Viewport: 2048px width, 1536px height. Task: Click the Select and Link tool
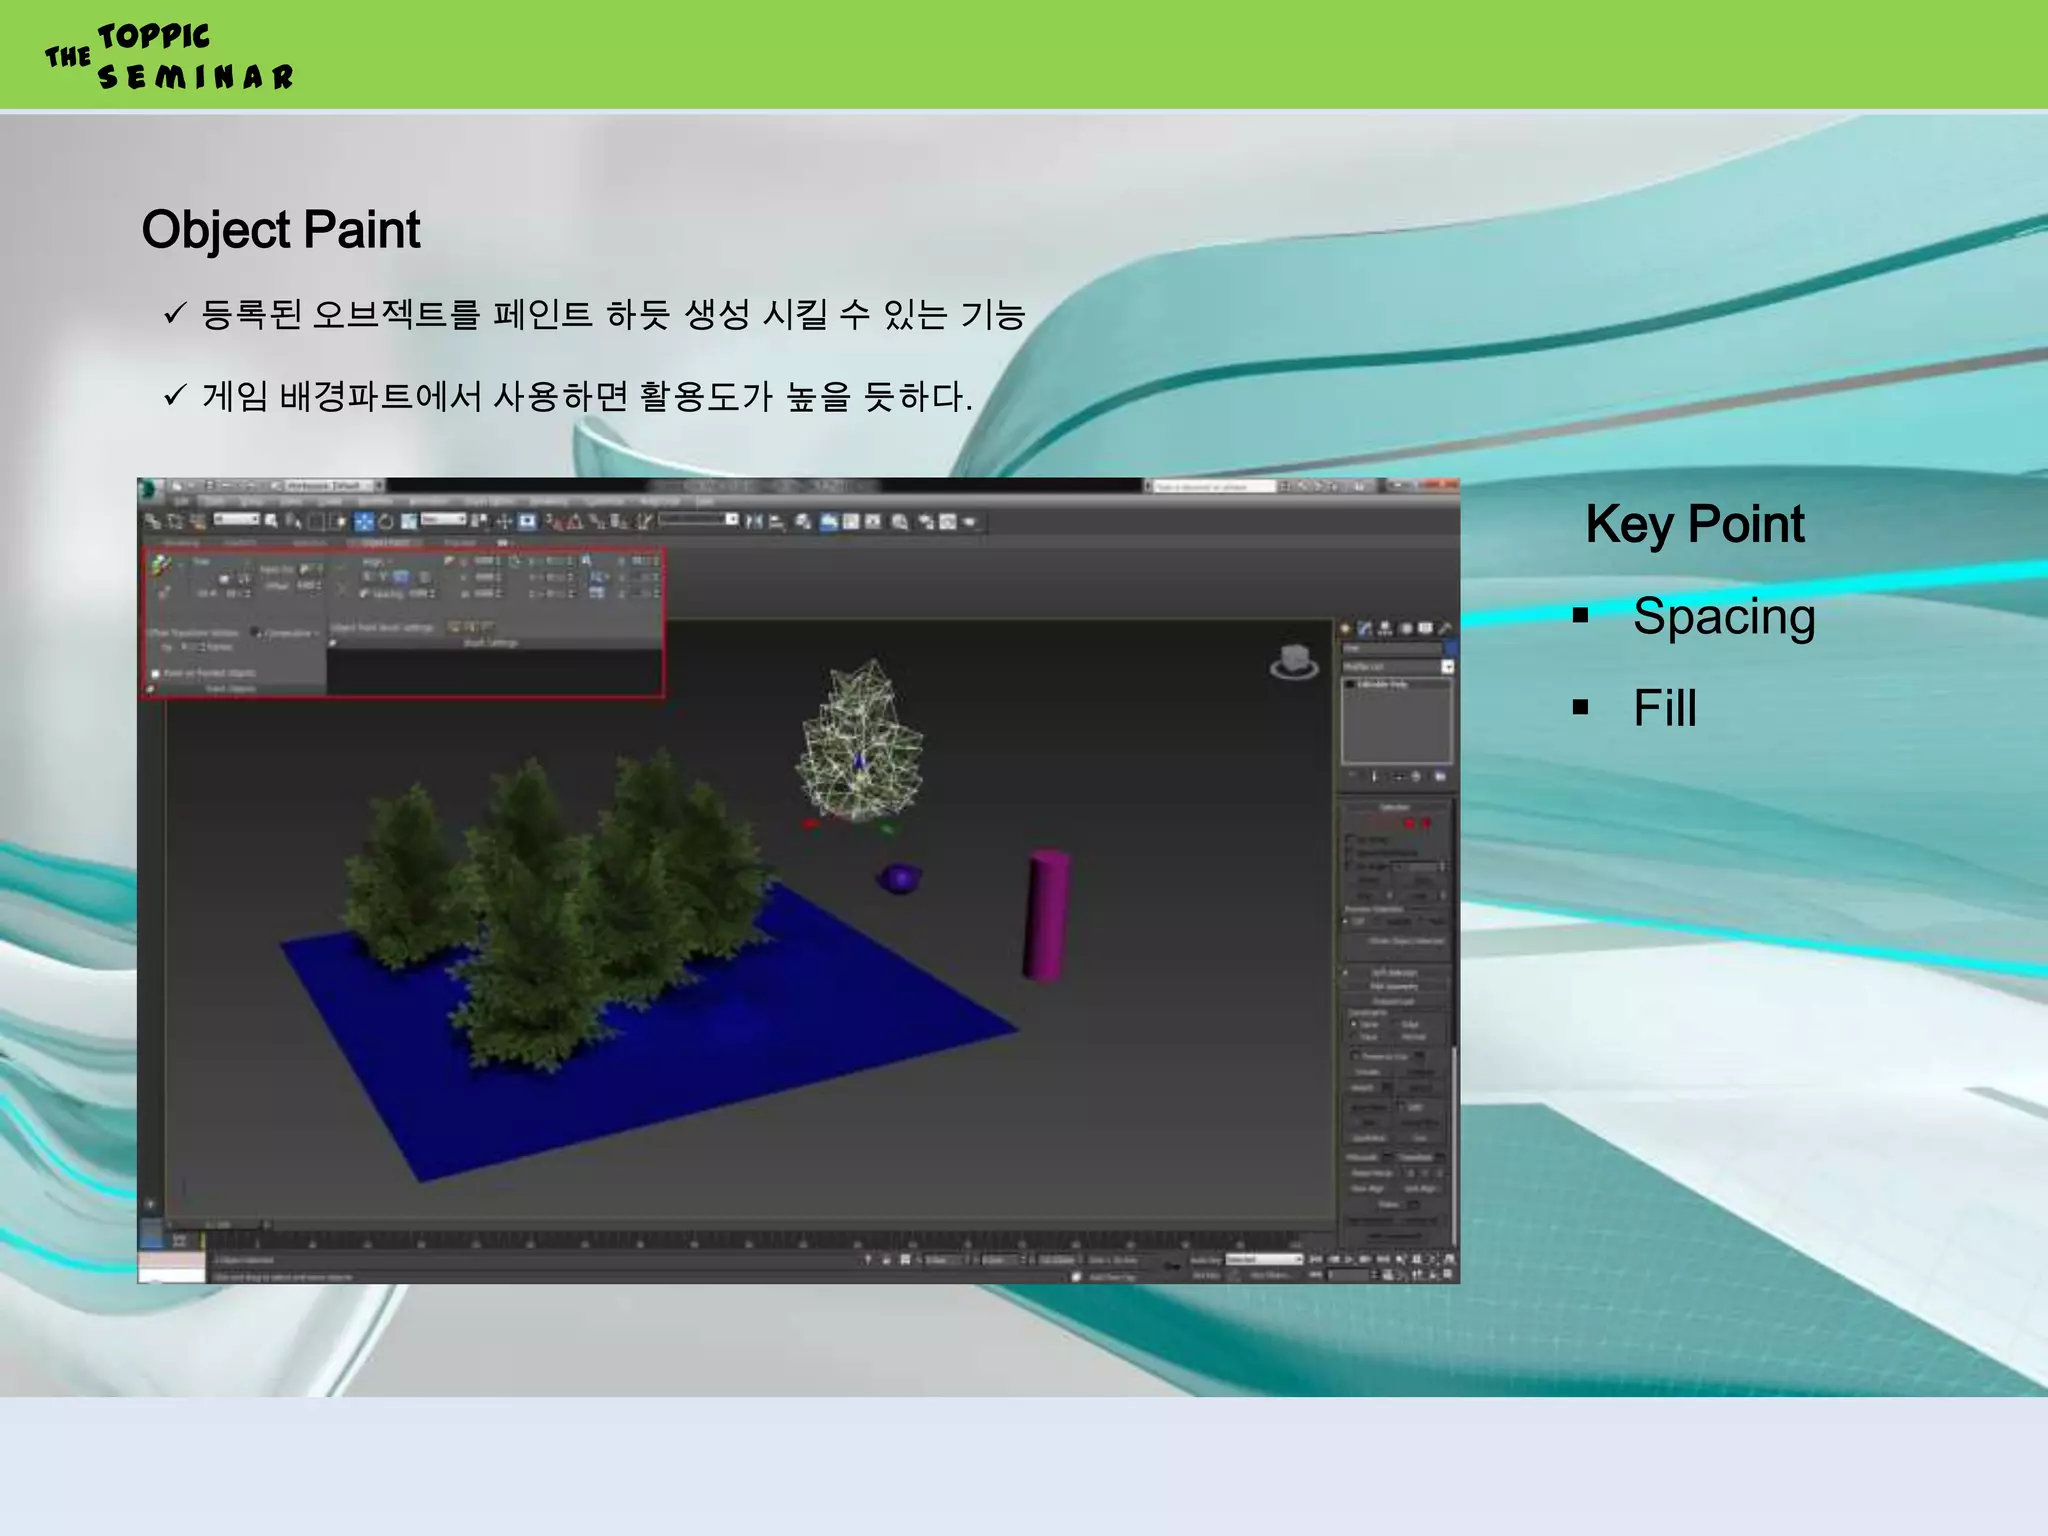[x=153, y=521]
